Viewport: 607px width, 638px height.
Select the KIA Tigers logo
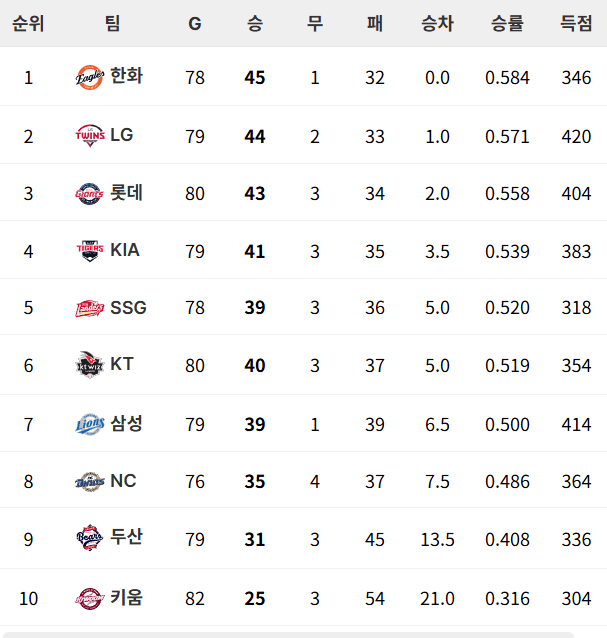(90, 251)
